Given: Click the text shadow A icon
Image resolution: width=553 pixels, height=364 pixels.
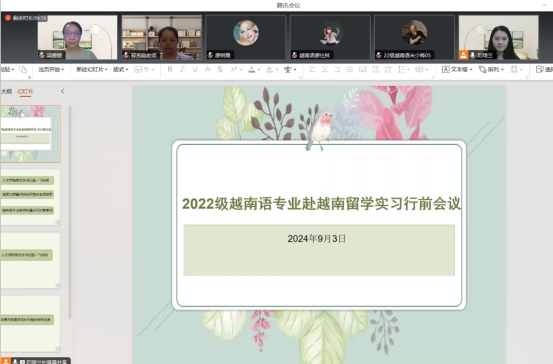Looking at the screenshot, I should (208, 69).
